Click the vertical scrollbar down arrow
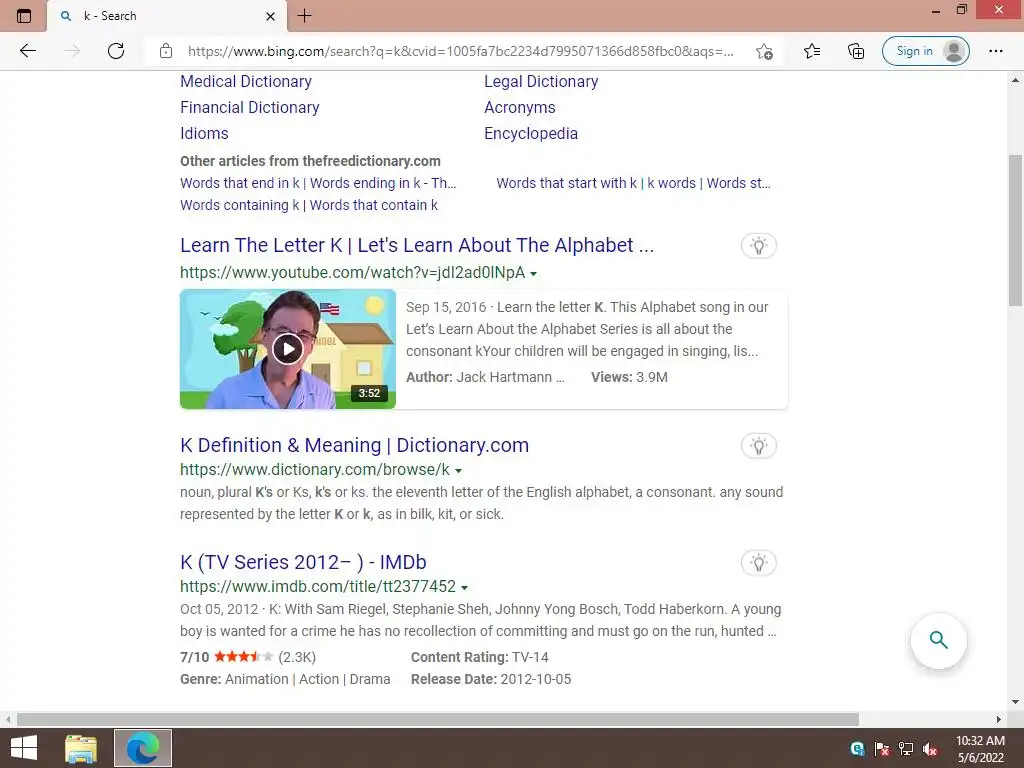This screenshot has height=768, width=1024. coord(1015,702)
